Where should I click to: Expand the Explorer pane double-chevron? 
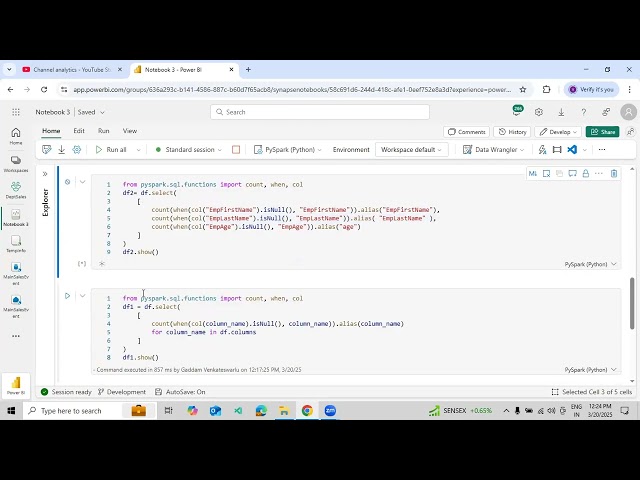[x=45, y=174]
